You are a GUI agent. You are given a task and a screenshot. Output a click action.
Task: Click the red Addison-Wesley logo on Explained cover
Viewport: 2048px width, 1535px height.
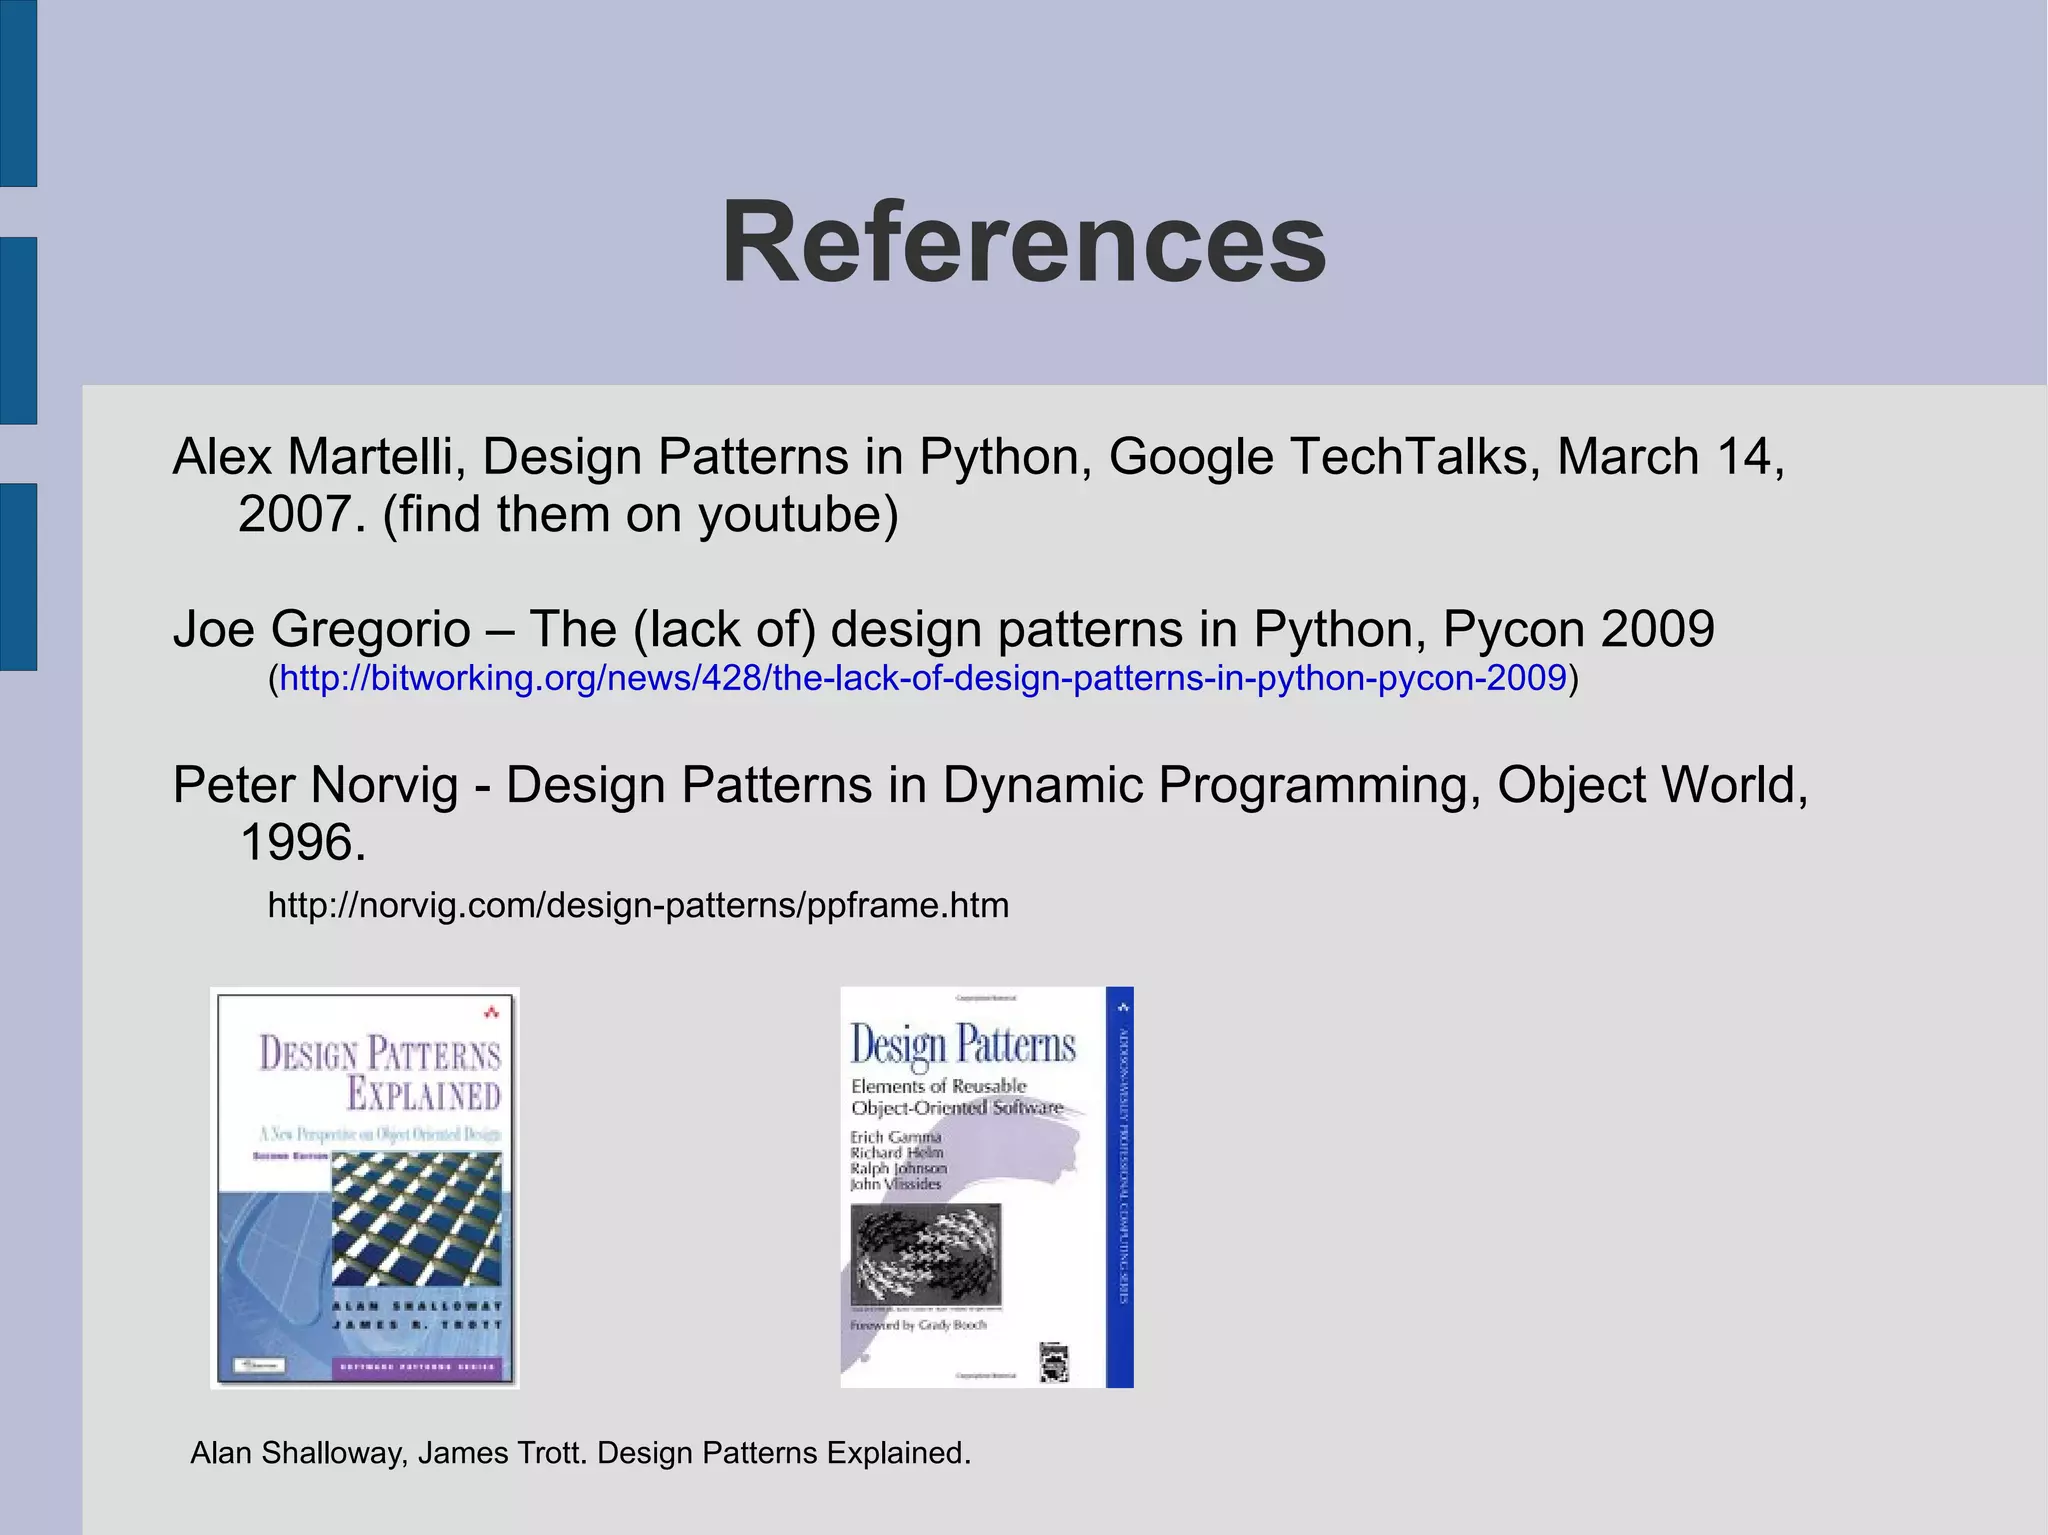click(490, 1012)
